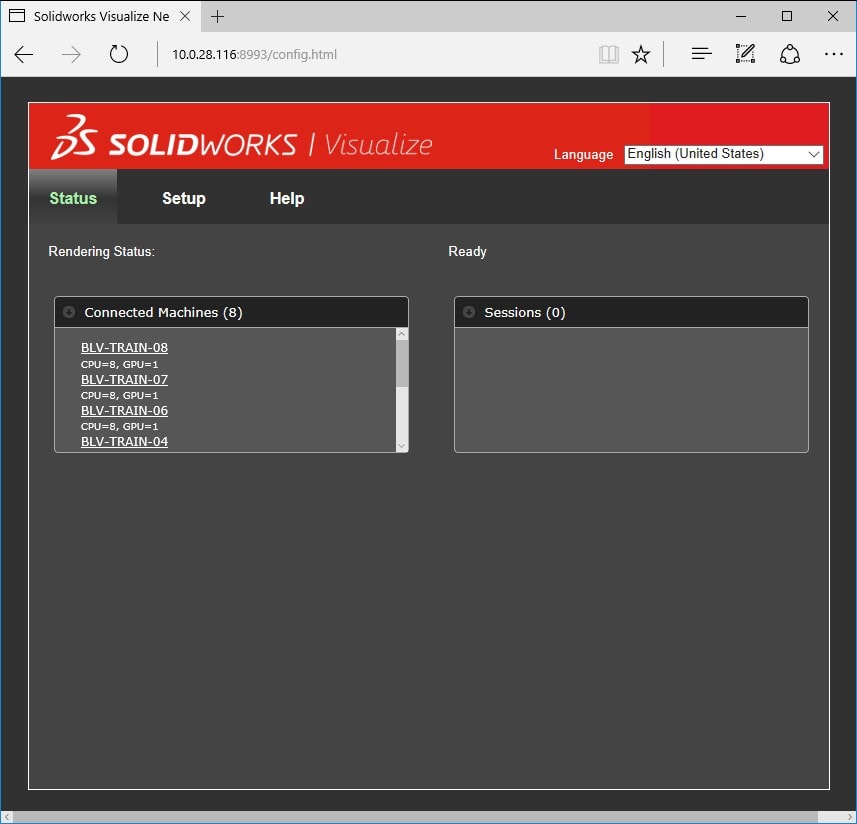
Task: Collapse the Connected Machines panel
Action: [69, 312]
